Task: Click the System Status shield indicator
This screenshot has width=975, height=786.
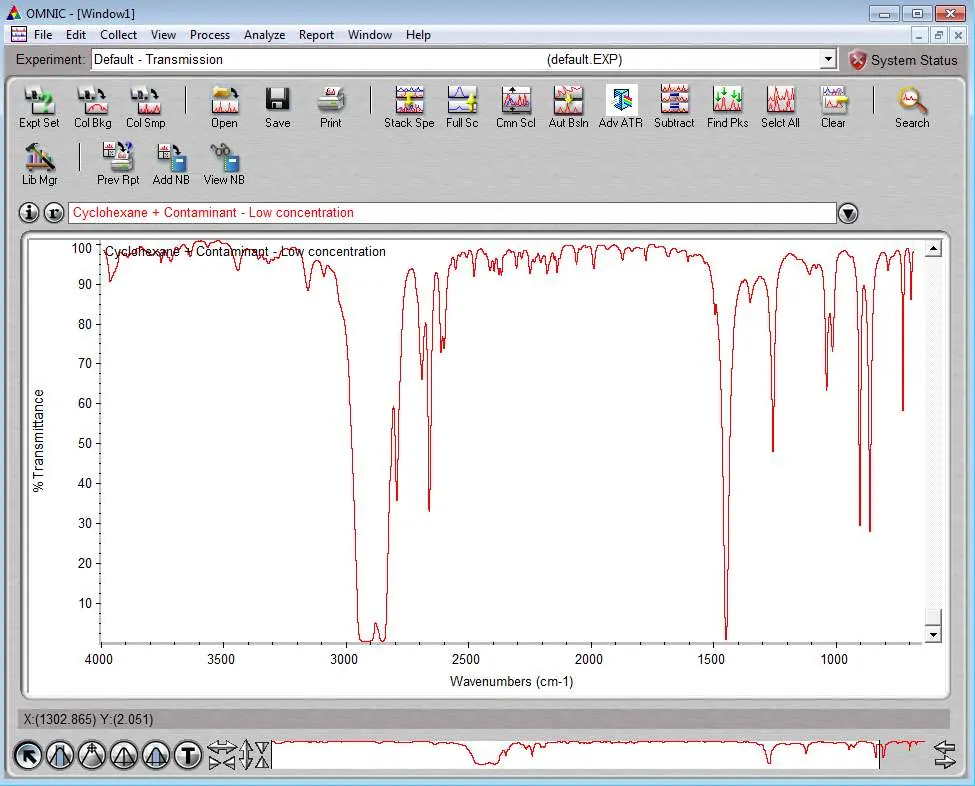Action: point(857,60)
